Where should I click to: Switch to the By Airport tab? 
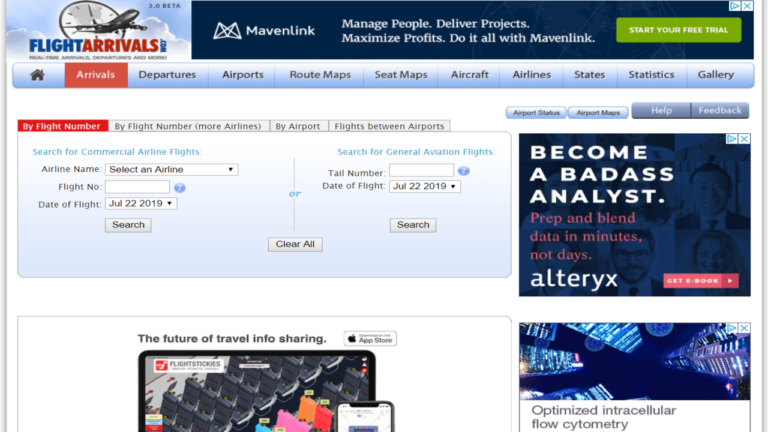[298, 127]
